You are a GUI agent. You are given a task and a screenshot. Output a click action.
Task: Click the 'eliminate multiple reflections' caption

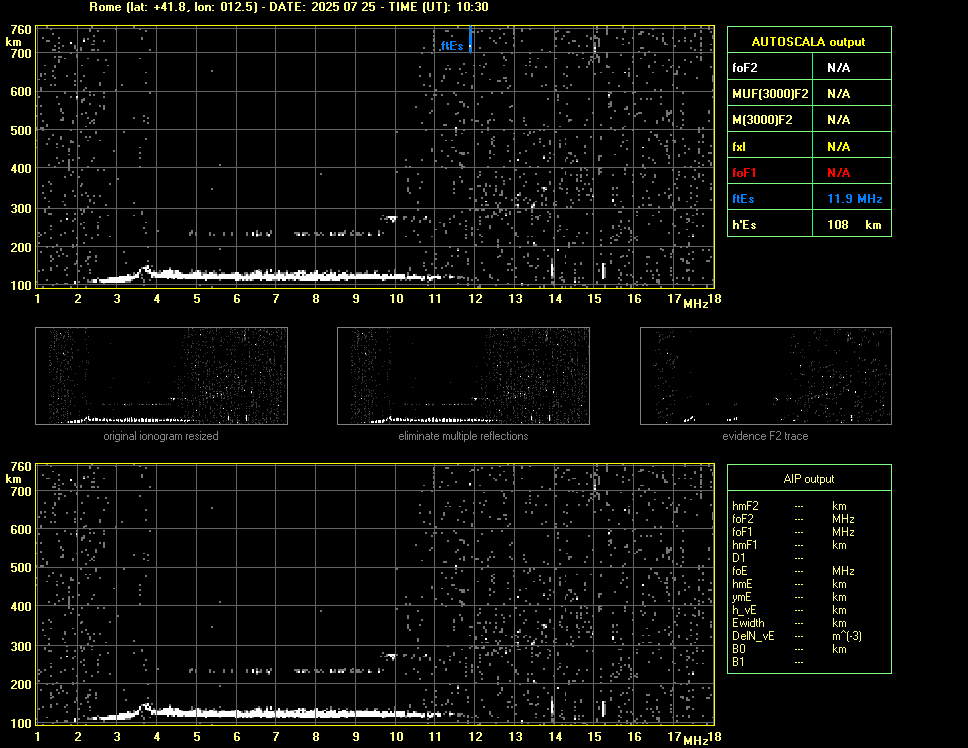[x=463, y=436]
